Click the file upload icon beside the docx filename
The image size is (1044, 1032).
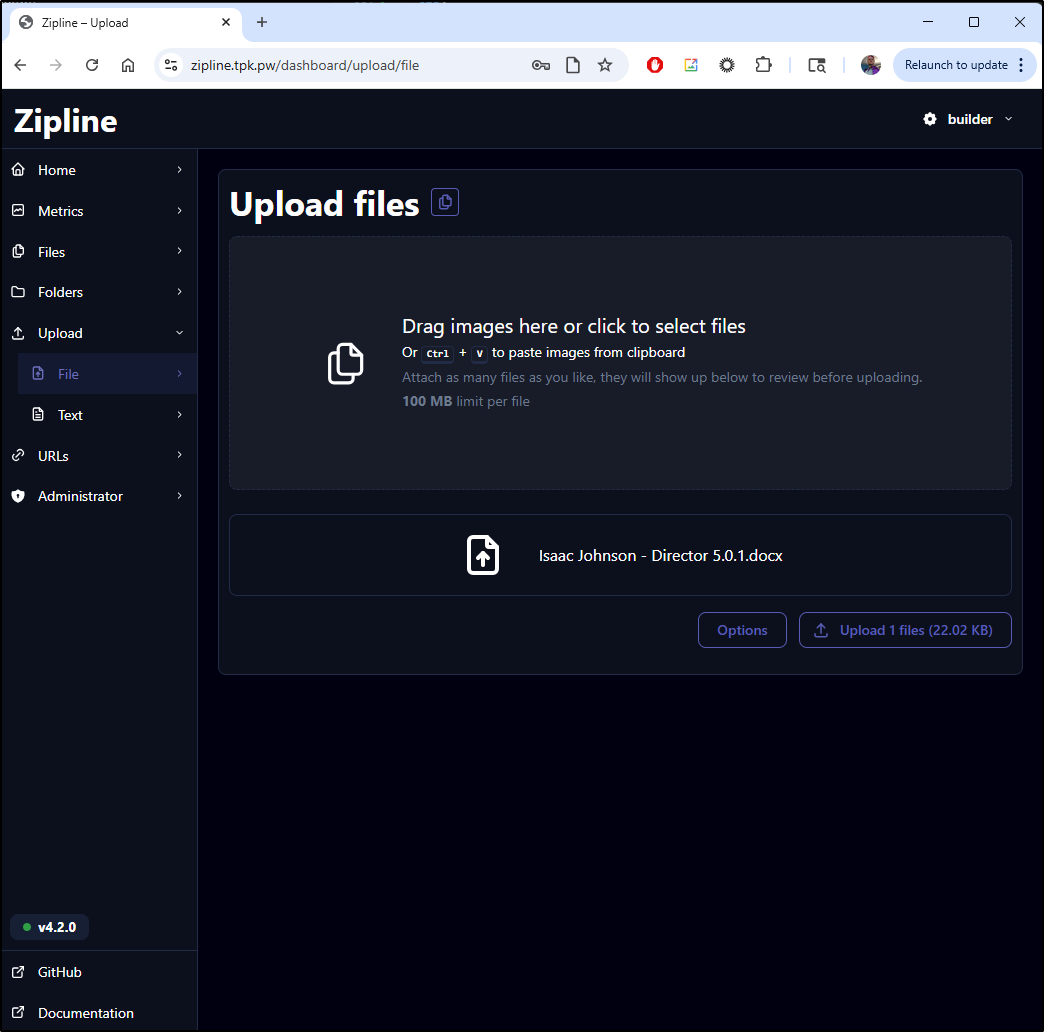(x=483, y=555)
